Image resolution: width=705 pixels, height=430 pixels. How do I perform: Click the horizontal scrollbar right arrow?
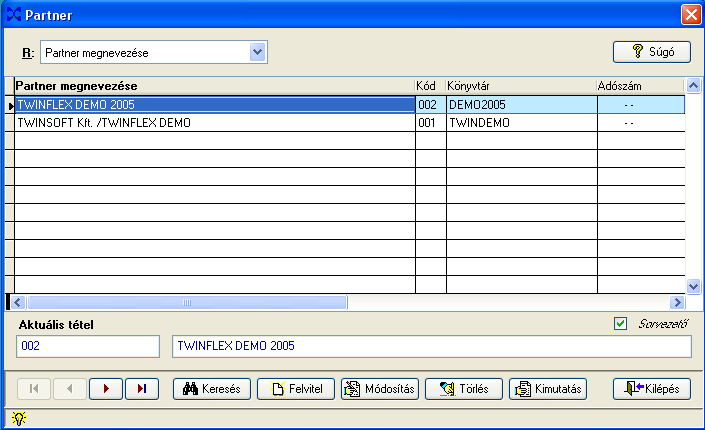[x=677, y=302]
